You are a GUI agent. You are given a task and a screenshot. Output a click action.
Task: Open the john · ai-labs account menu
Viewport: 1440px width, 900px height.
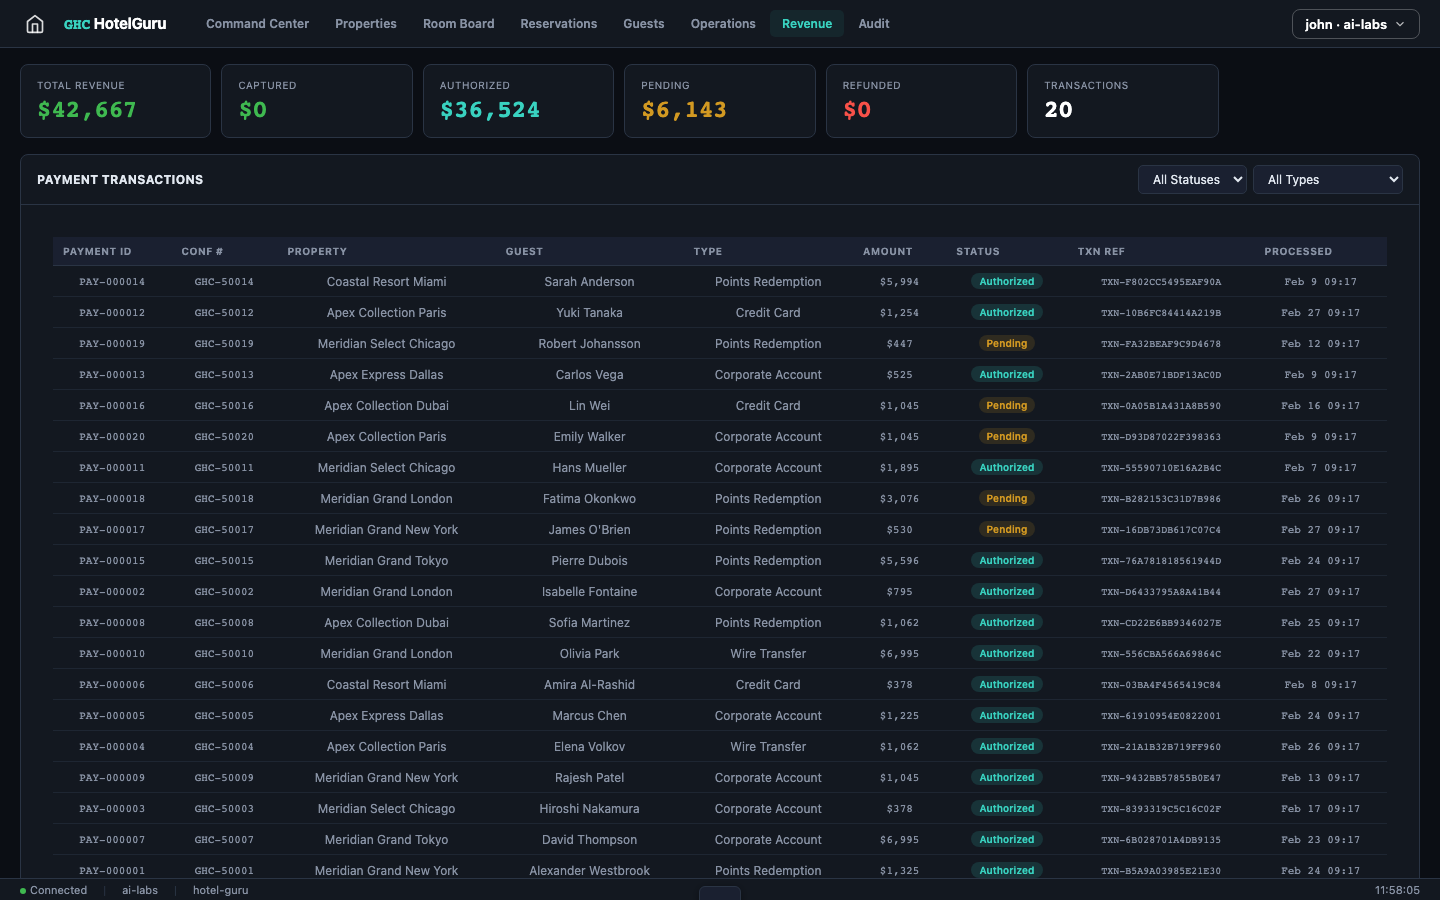tap(1355, 23)
